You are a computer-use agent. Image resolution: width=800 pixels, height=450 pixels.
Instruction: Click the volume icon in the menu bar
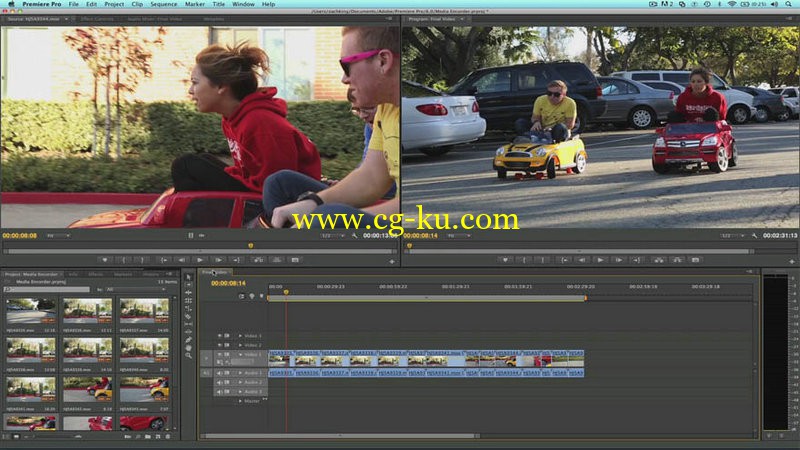775,4
